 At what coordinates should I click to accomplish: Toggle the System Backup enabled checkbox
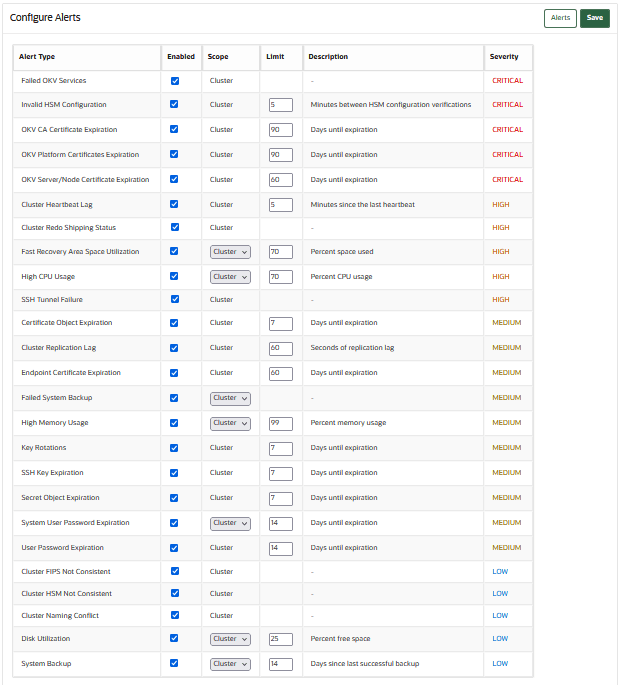click(x=175, y=663)
